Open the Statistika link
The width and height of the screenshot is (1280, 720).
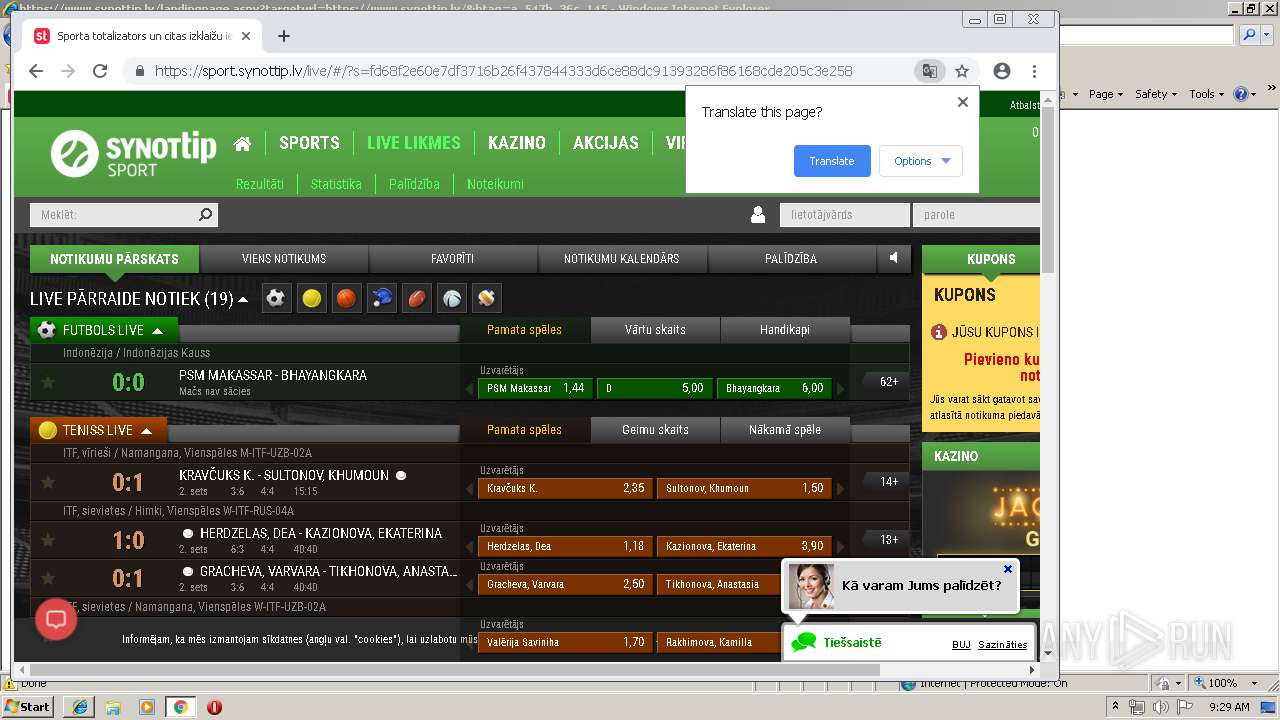pos(336,184)
